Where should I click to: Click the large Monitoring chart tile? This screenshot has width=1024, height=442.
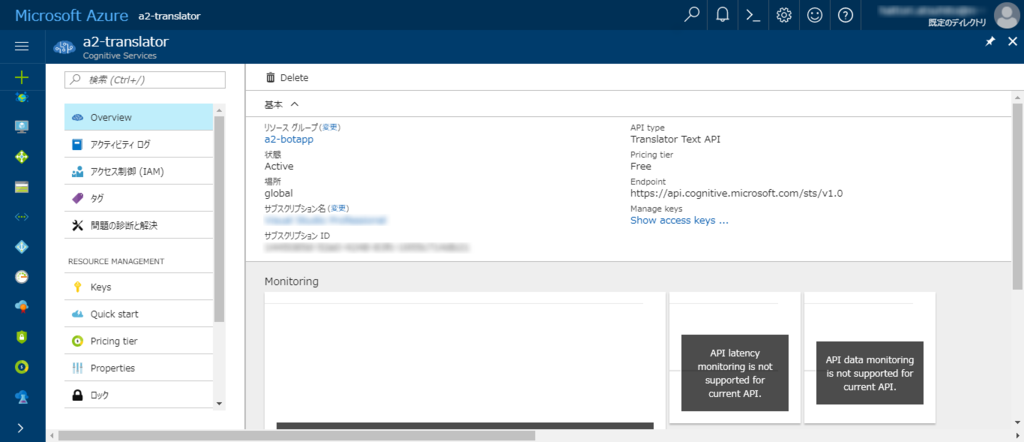pos(464,360)
